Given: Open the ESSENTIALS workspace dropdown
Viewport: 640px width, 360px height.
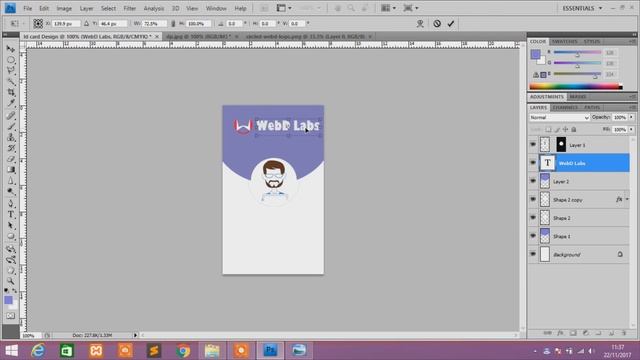Looking at the screenshot, I should pos(582,8).
